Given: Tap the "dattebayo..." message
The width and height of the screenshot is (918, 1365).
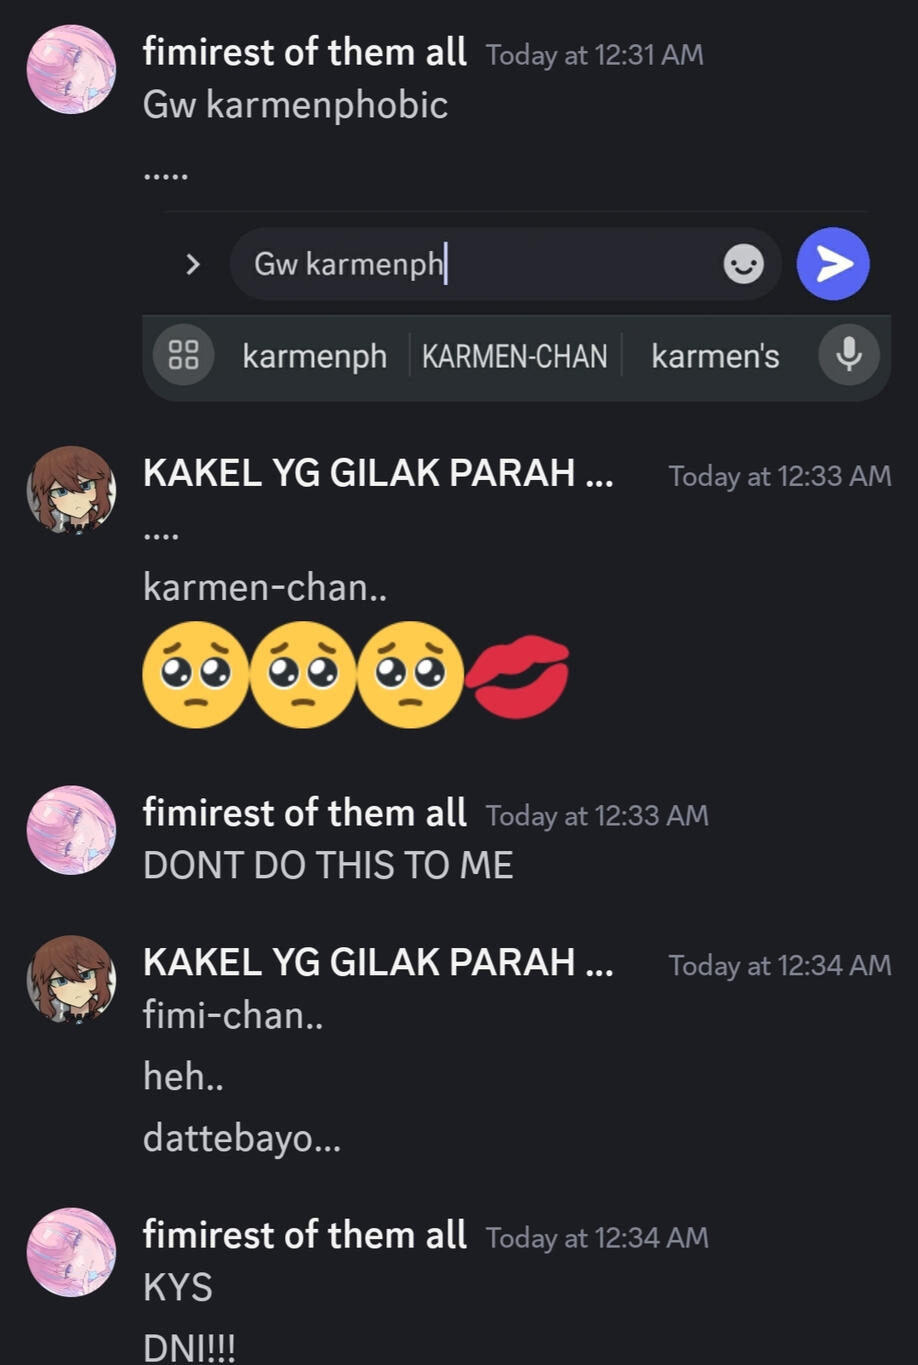Looking at the screenshot, I should 242,1137.
